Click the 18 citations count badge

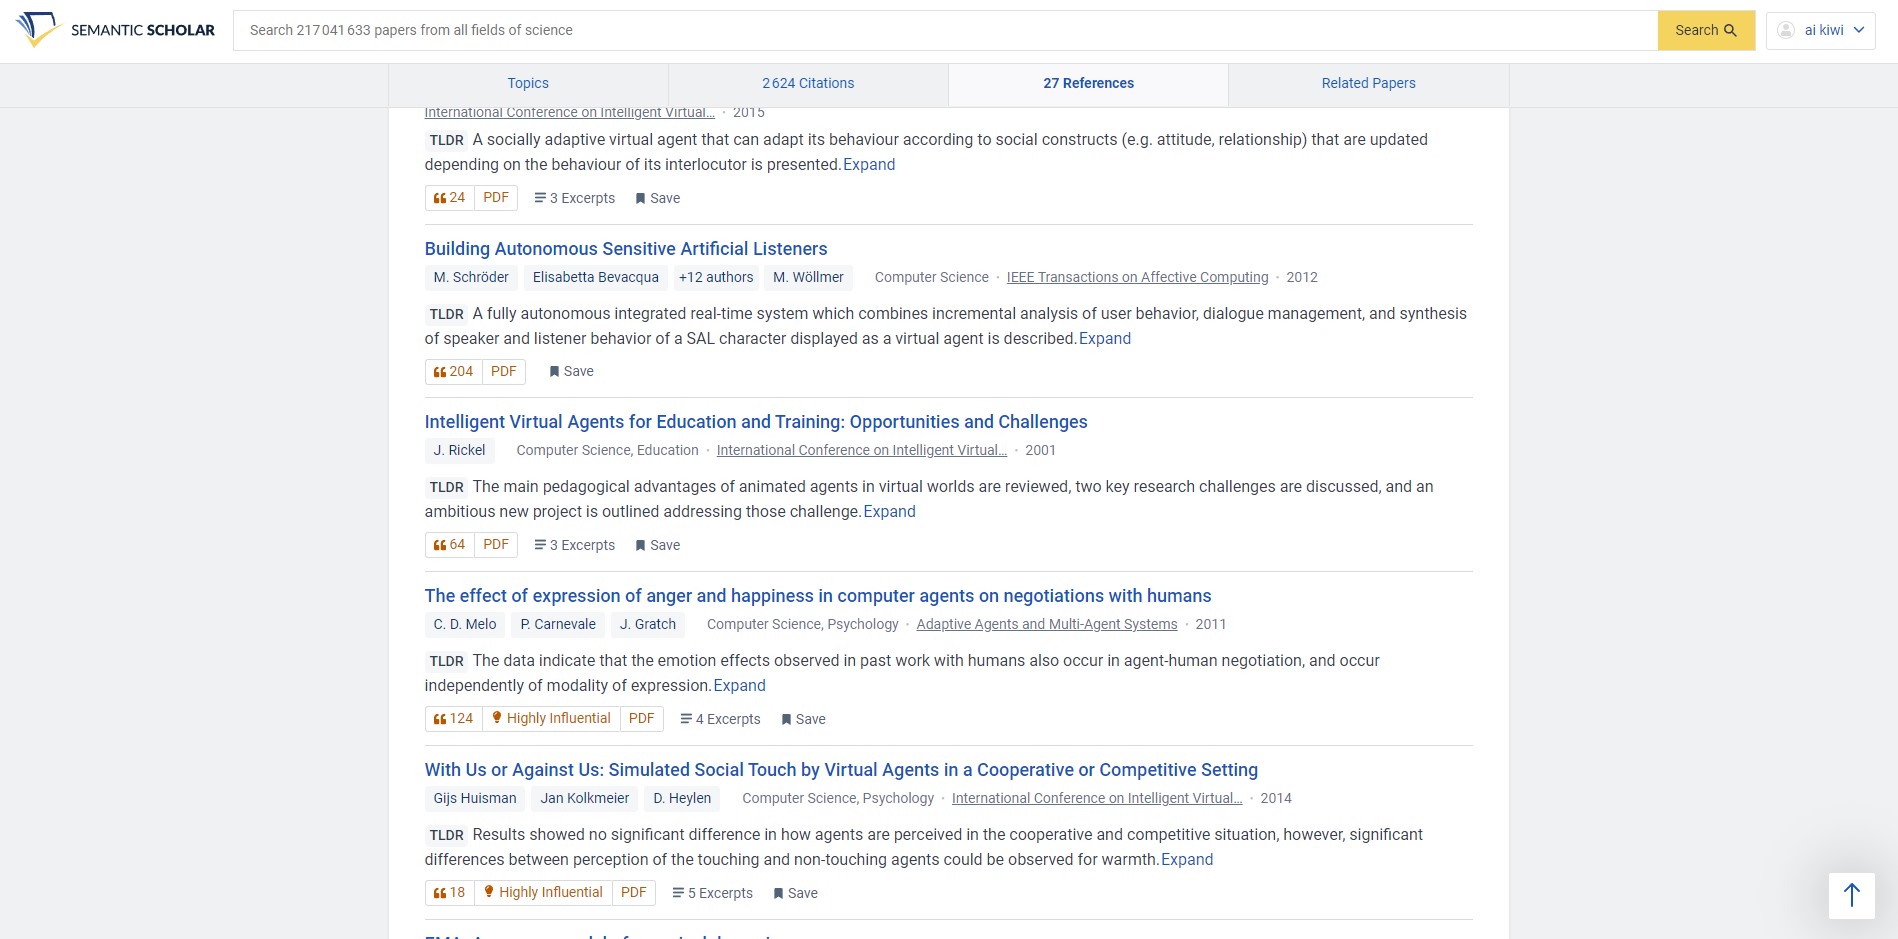450,893
